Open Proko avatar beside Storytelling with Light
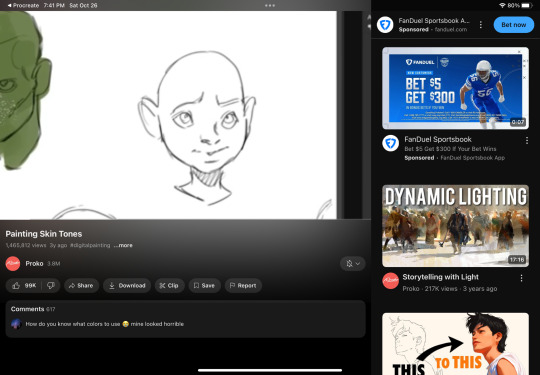Screen dimensions: 540x375 tap(391, 281)
